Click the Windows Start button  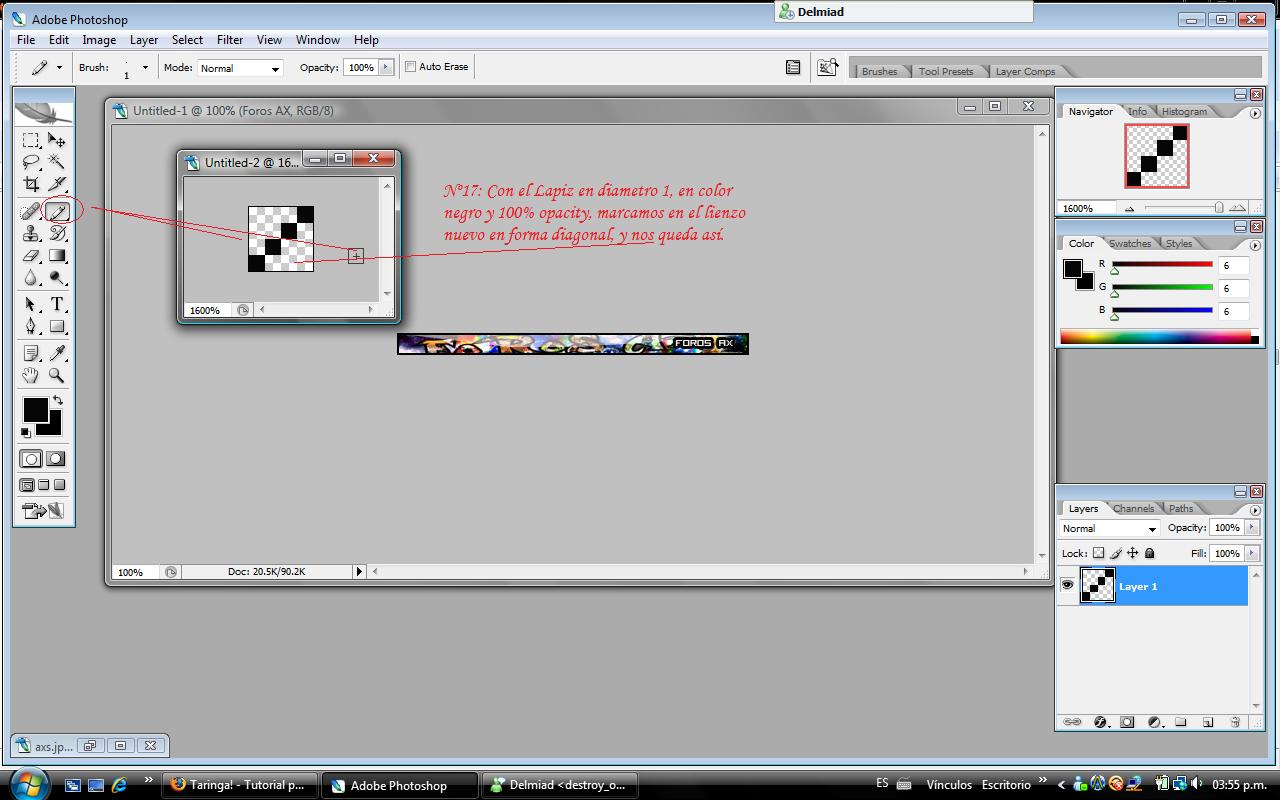click(x=27, y=783)
